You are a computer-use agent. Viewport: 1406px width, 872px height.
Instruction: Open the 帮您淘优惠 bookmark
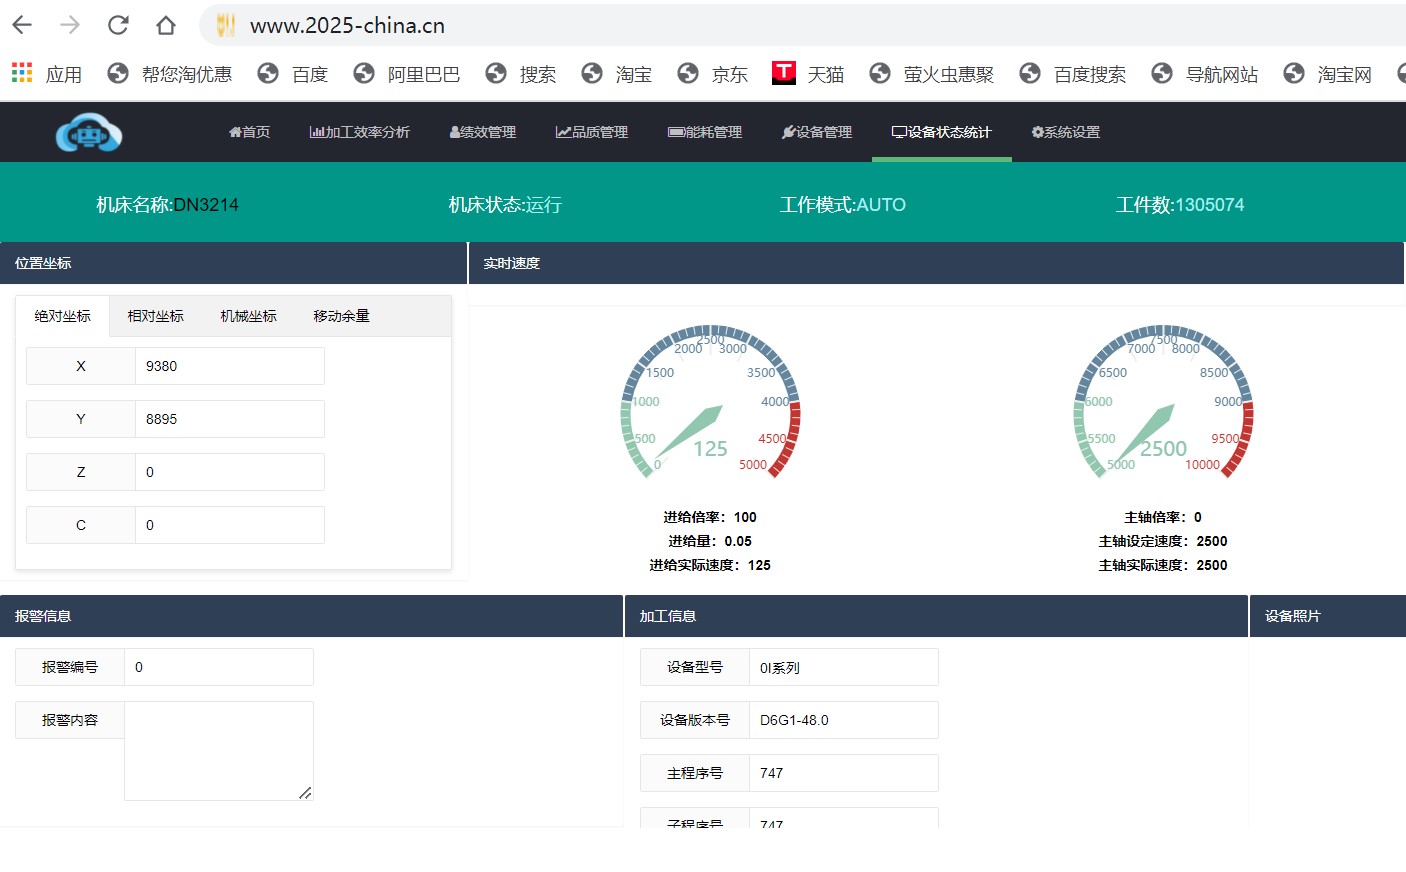tap(170, 74)
